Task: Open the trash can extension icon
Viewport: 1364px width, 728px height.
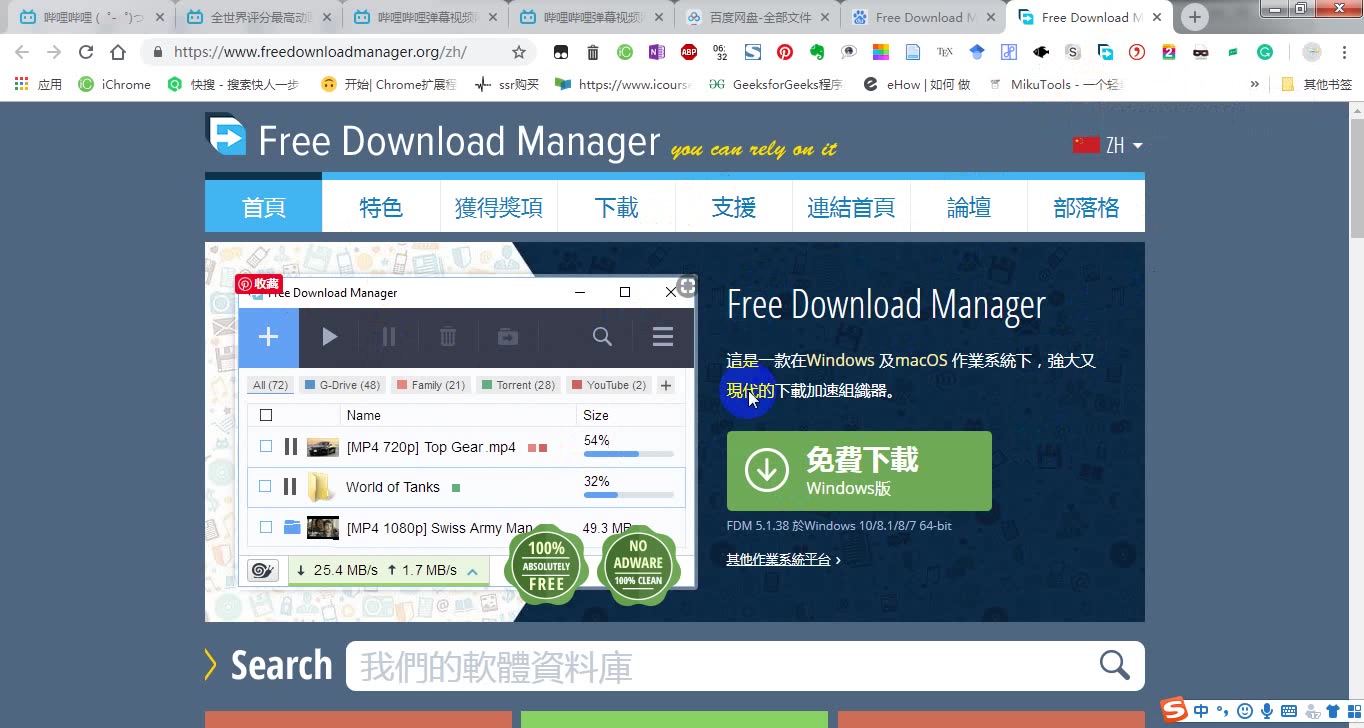Action: pyautogui.click(x=592, y=52)
